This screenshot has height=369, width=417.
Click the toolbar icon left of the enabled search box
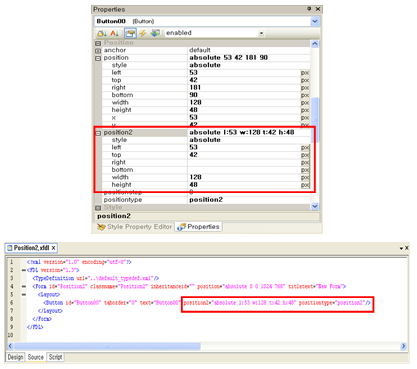(x=155, y=33)
